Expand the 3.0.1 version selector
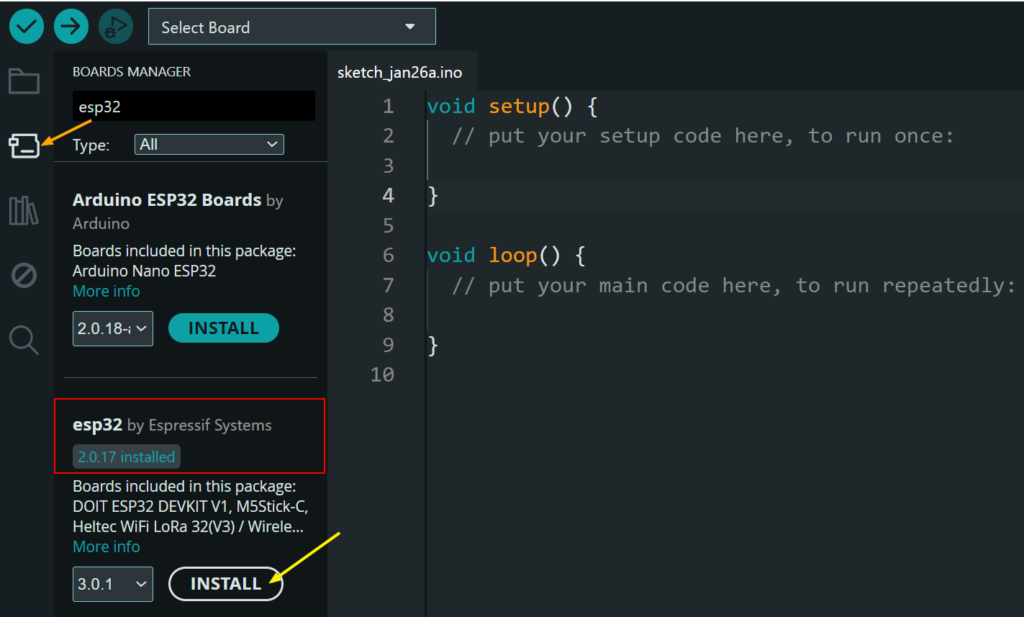 pos(113,584)
